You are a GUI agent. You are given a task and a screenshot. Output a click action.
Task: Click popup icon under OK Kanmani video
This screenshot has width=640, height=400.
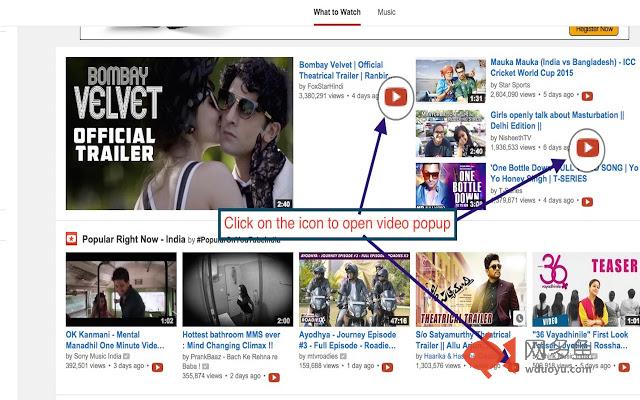coord(157,367)
